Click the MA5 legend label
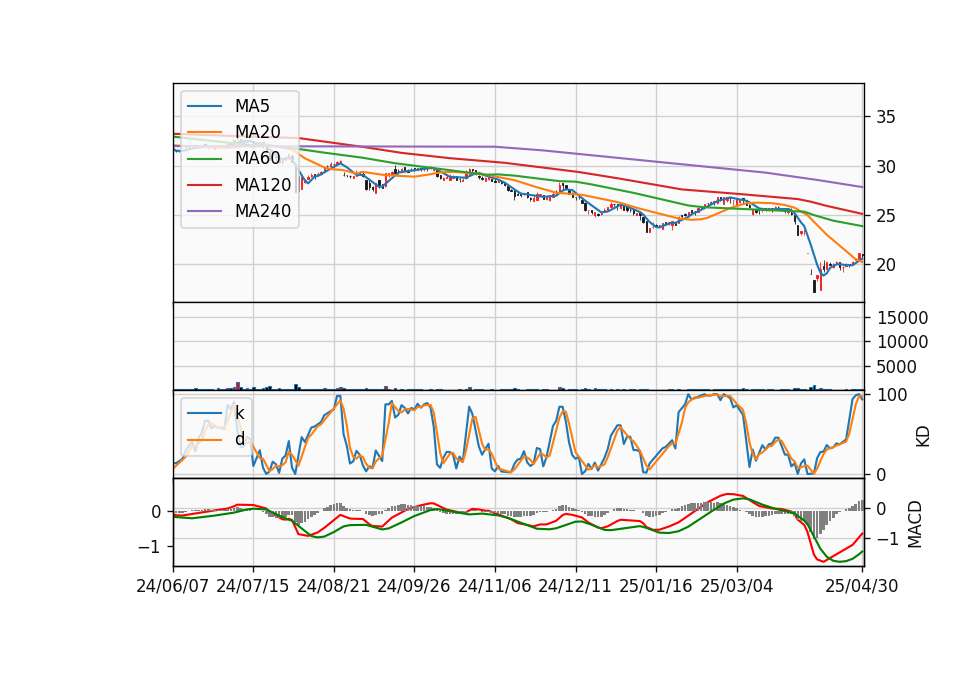 (252, 106)
